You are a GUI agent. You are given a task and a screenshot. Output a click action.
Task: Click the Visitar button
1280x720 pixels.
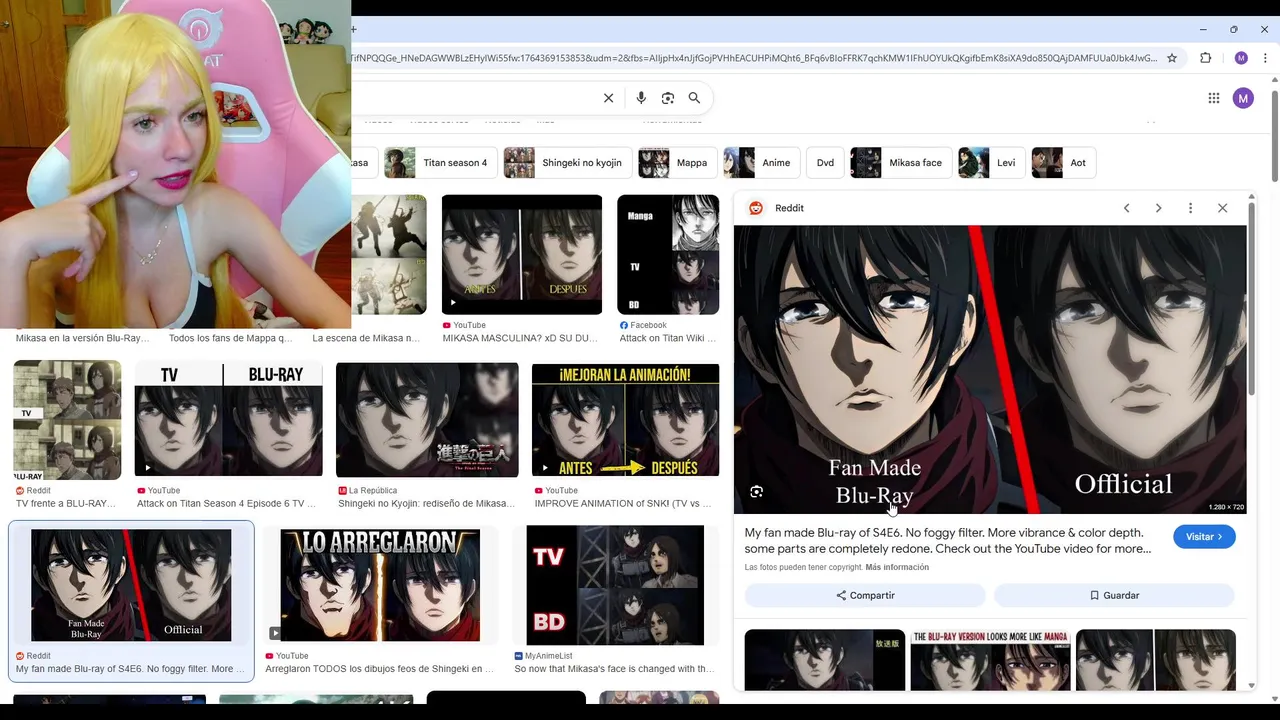click(1204, 537)
